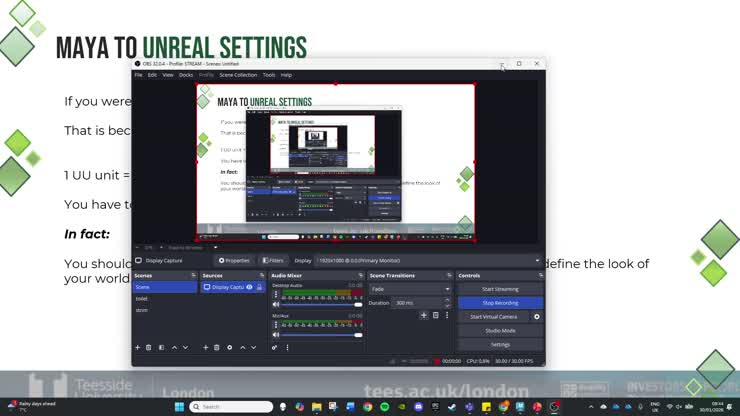The height and width of the screenshot is (416, 740).
Task: Open File Explorer from taskbar
Action: (317, 407)
